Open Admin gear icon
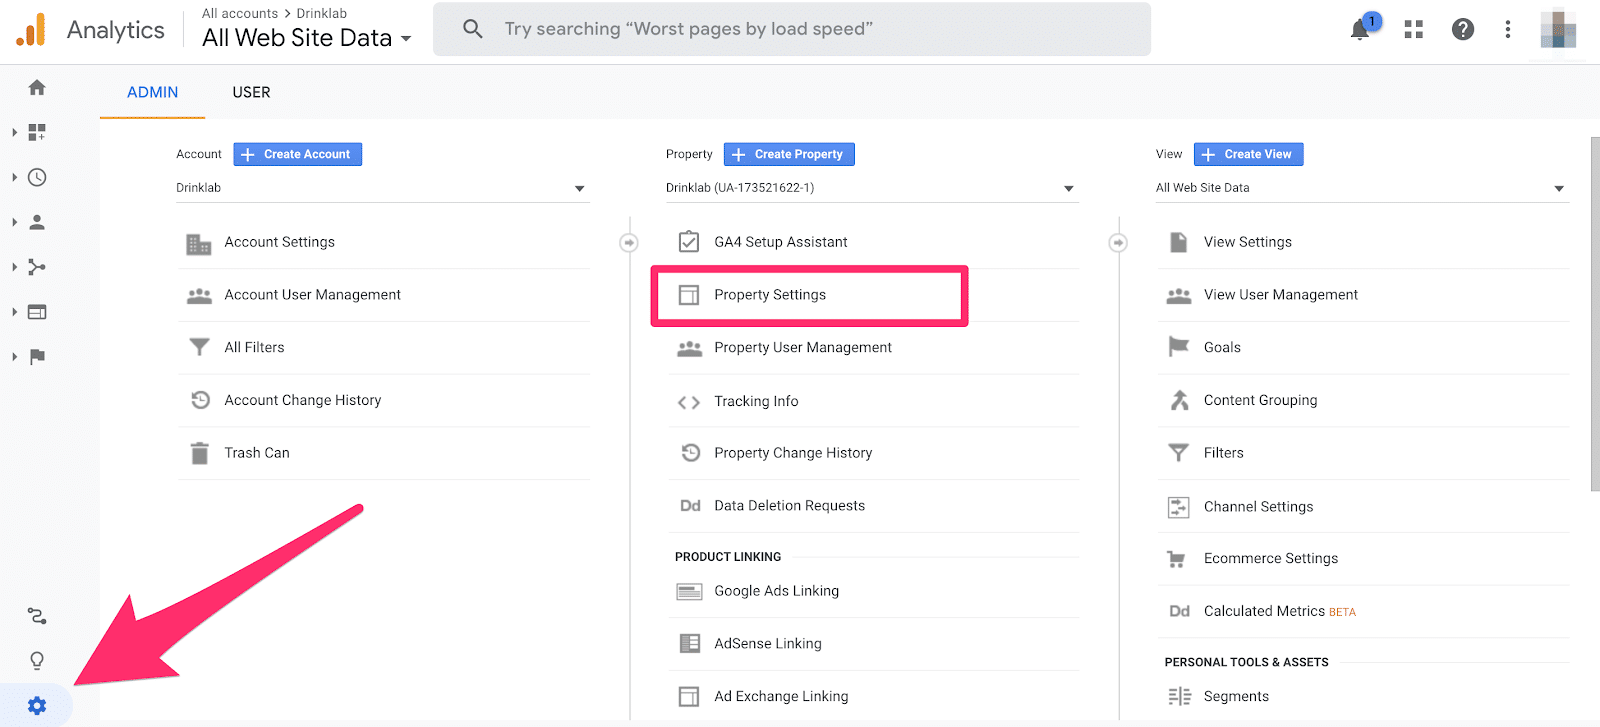This screenshot has height=727, width=1600. [37, 706]
